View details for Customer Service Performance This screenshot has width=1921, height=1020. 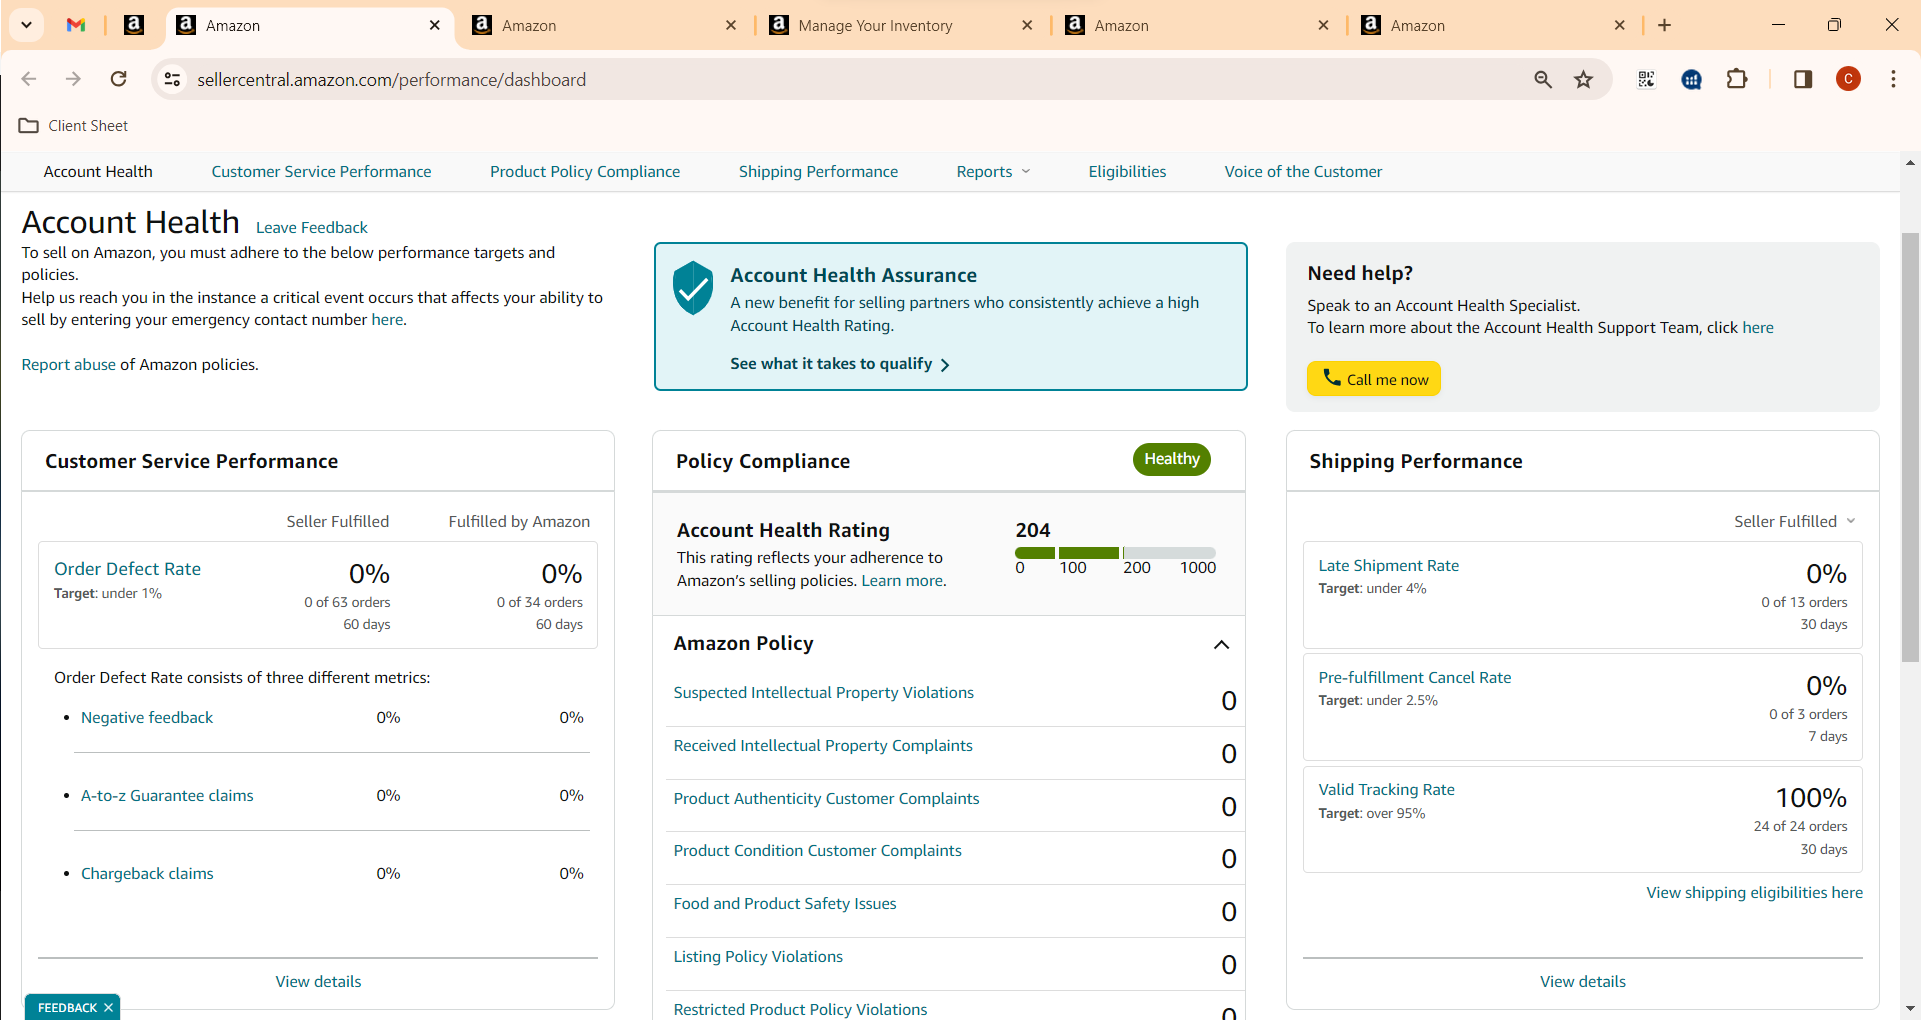(x=318, y=982)
